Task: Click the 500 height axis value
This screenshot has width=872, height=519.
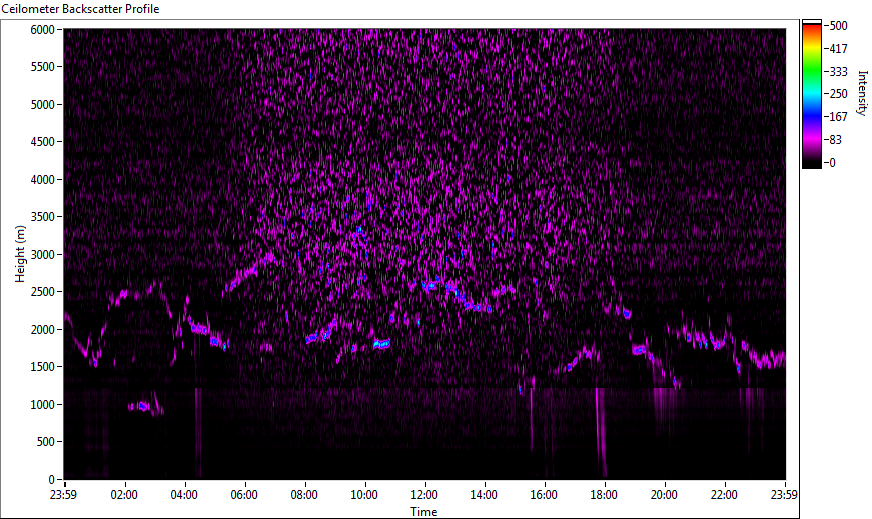Action: point(46,442)
